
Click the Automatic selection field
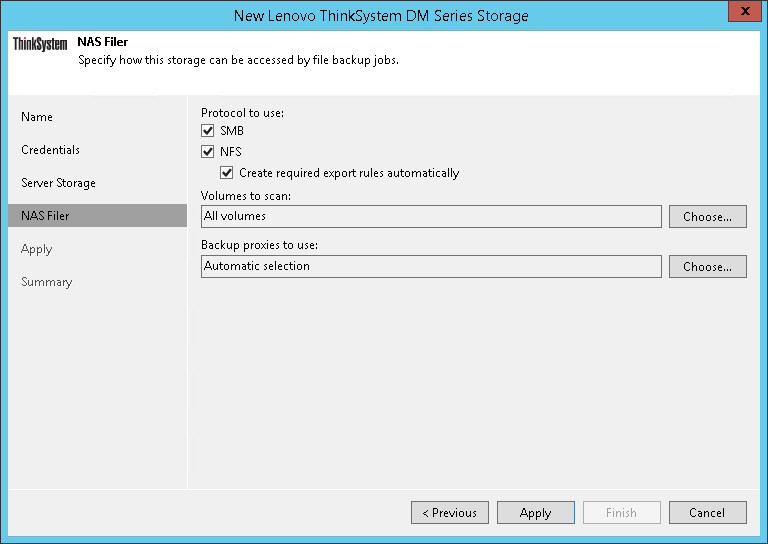[x=431, y=266]
